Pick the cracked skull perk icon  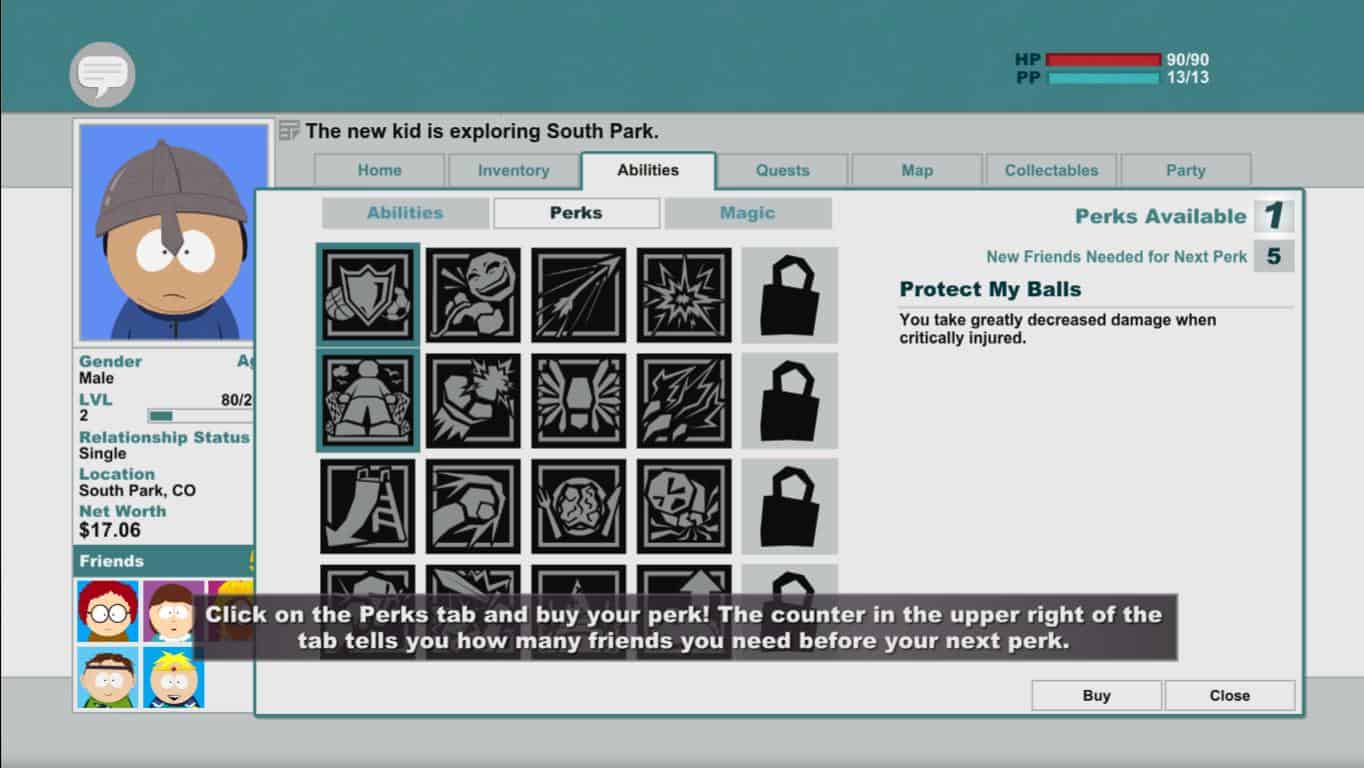coord(684,506)
